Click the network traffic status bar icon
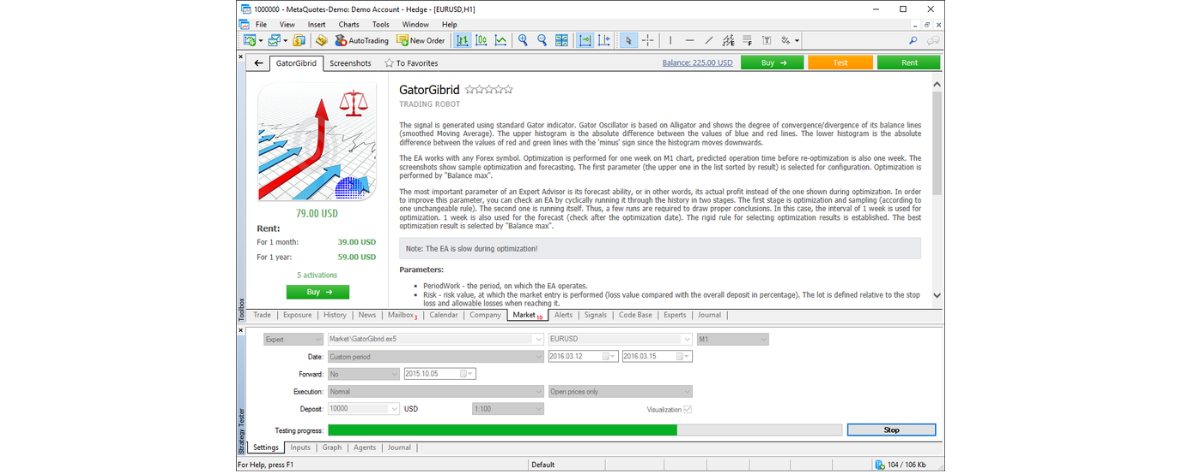1181x472 pixels. point(880,464)
